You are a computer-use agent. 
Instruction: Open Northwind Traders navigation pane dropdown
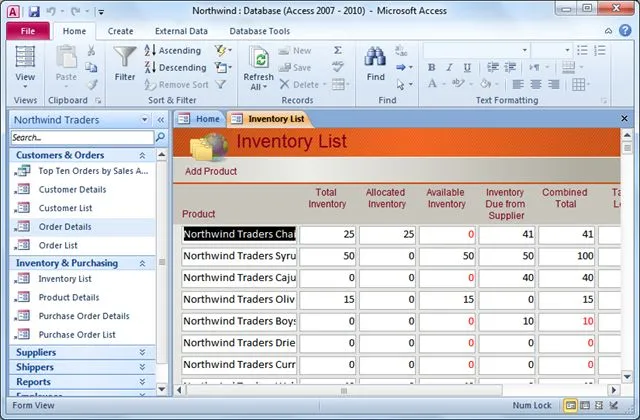tap(144, 120)
